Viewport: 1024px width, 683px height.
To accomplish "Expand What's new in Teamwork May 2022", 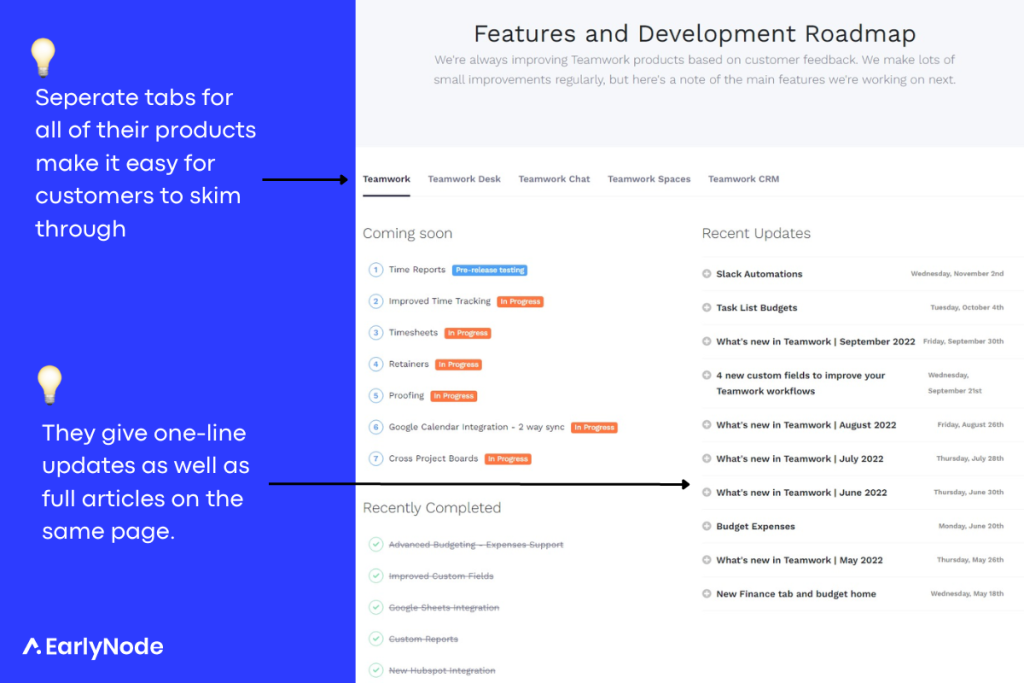I will point(707,560).
